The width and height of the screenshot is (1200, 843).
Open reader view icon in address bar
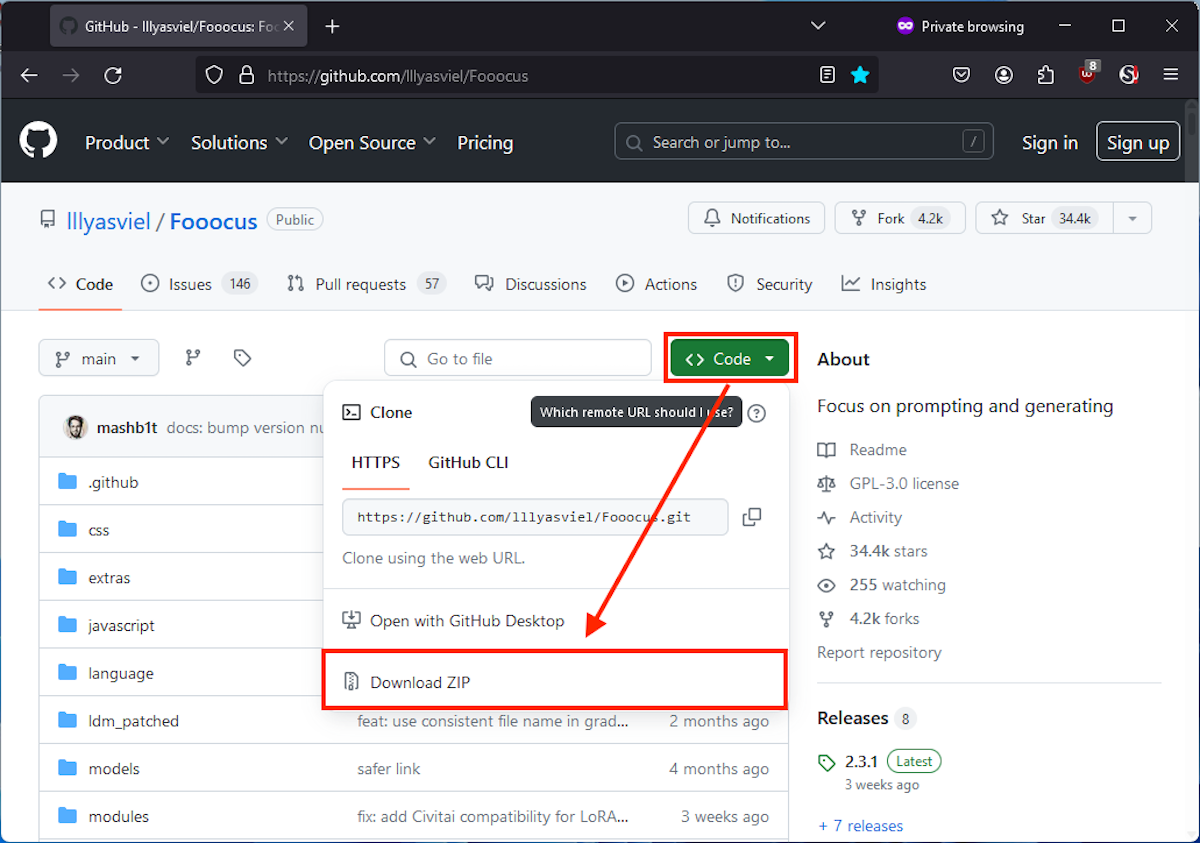click(x=827, y=75)
